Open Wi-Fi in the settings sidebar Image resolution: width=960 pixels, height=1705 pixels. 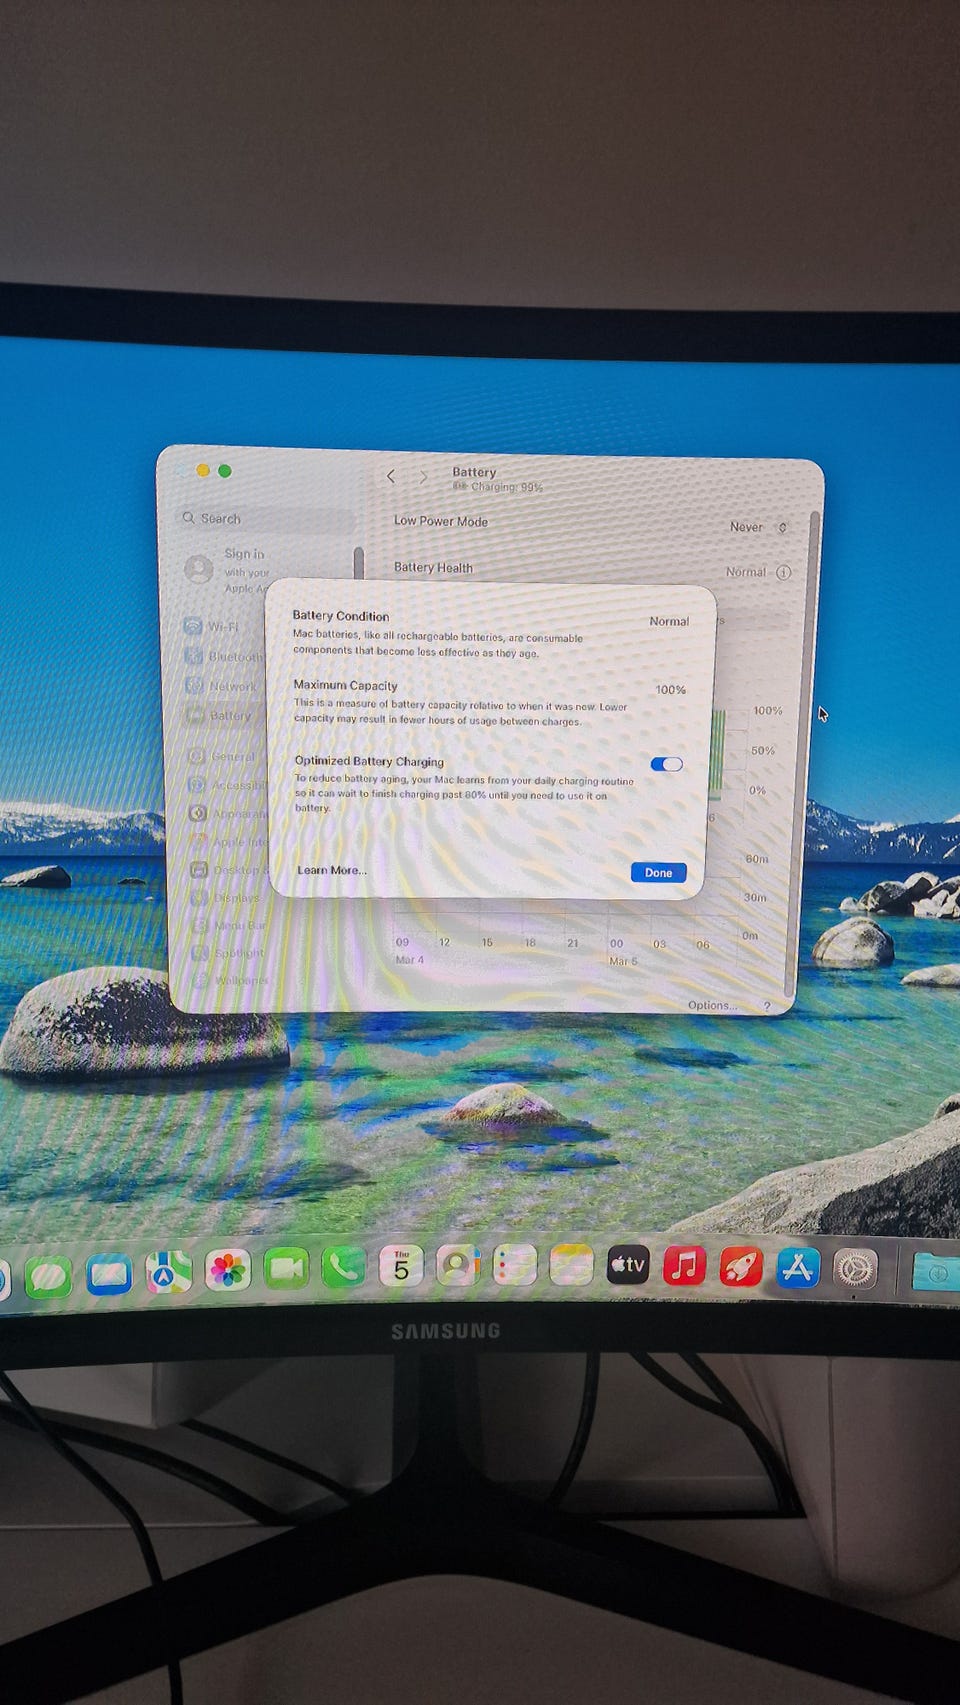tap(212, 627)
